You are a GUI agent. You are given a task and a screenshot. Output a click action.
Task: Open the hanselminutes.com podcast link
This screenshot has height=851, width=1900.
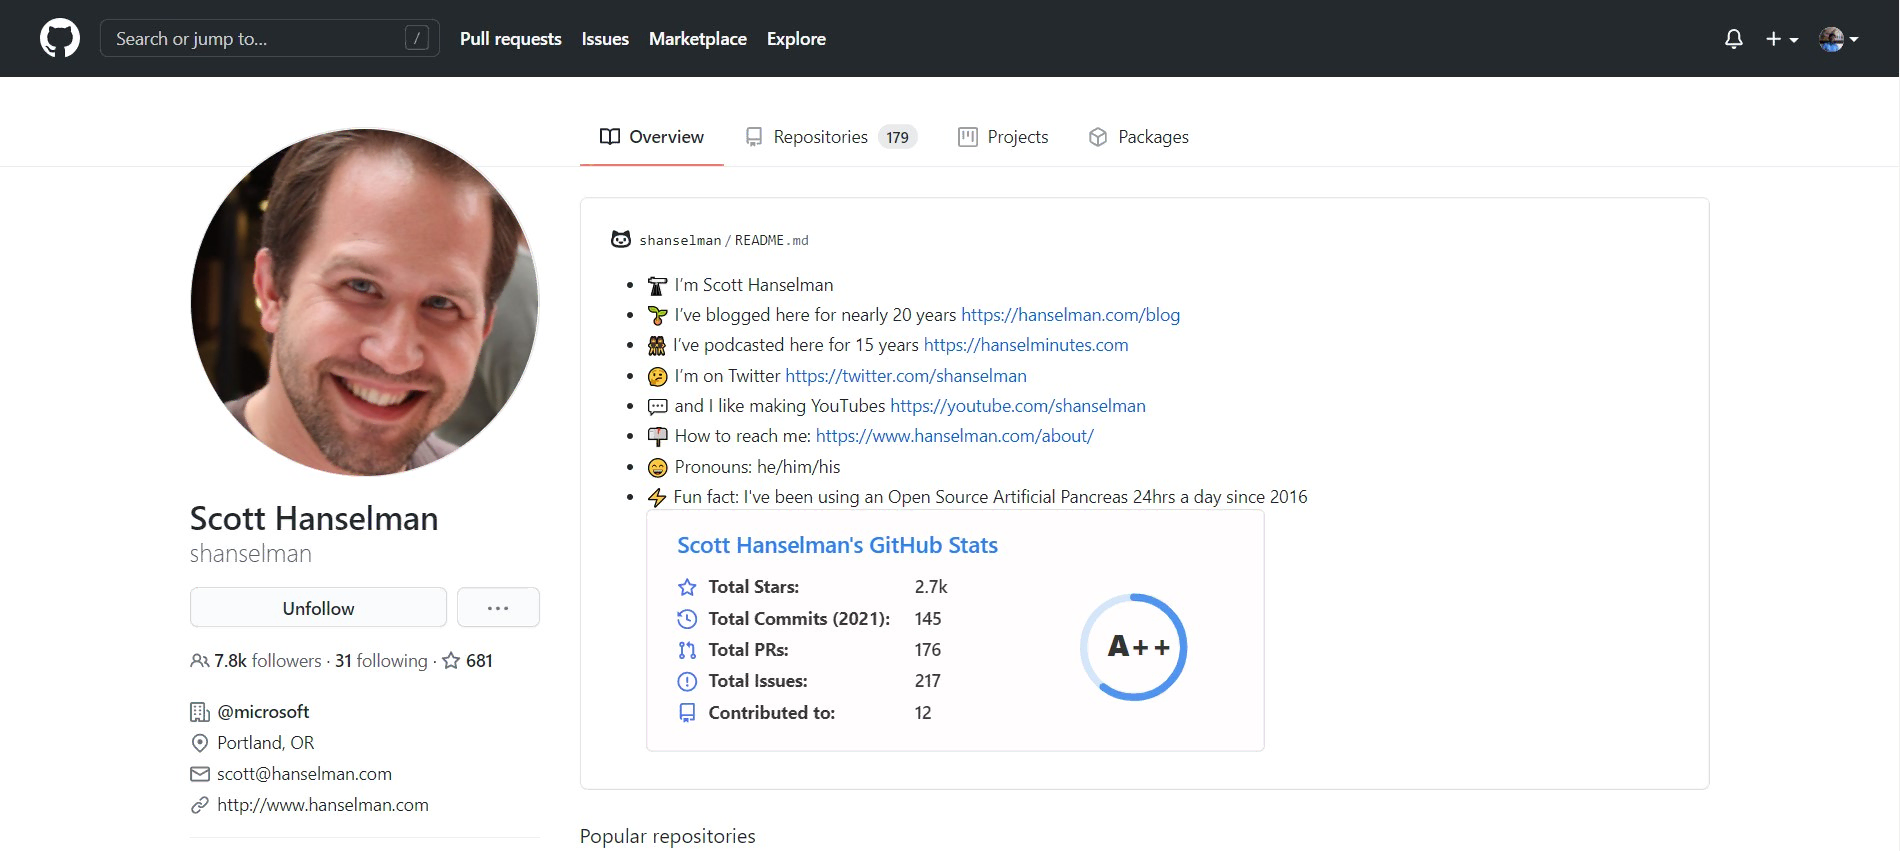(x=1026, y=345)
